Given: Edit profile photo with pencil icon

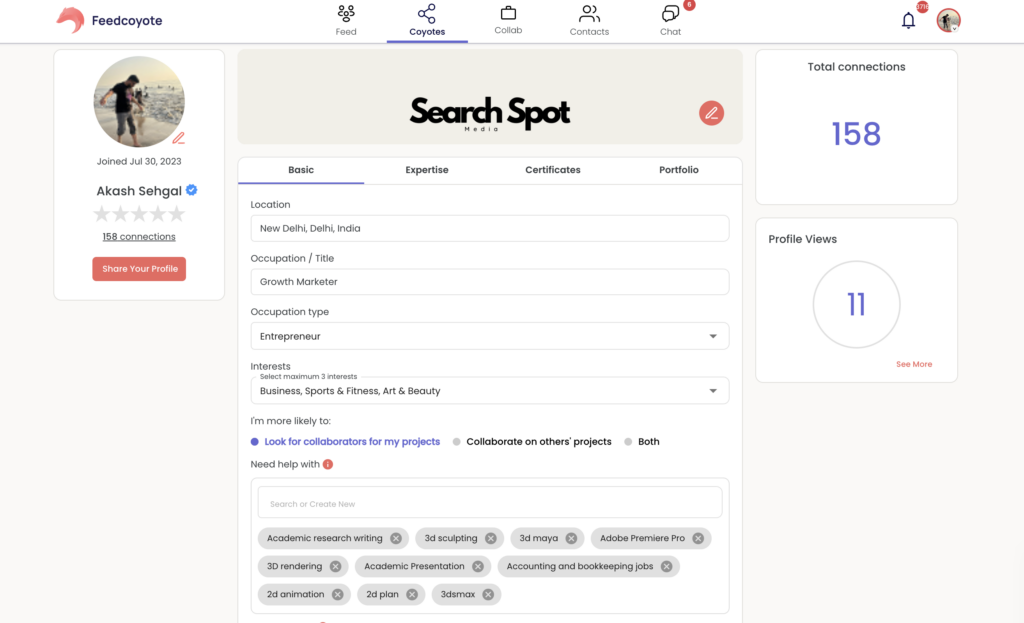Looking at the screenshot, I should click(x=179, y=138).
